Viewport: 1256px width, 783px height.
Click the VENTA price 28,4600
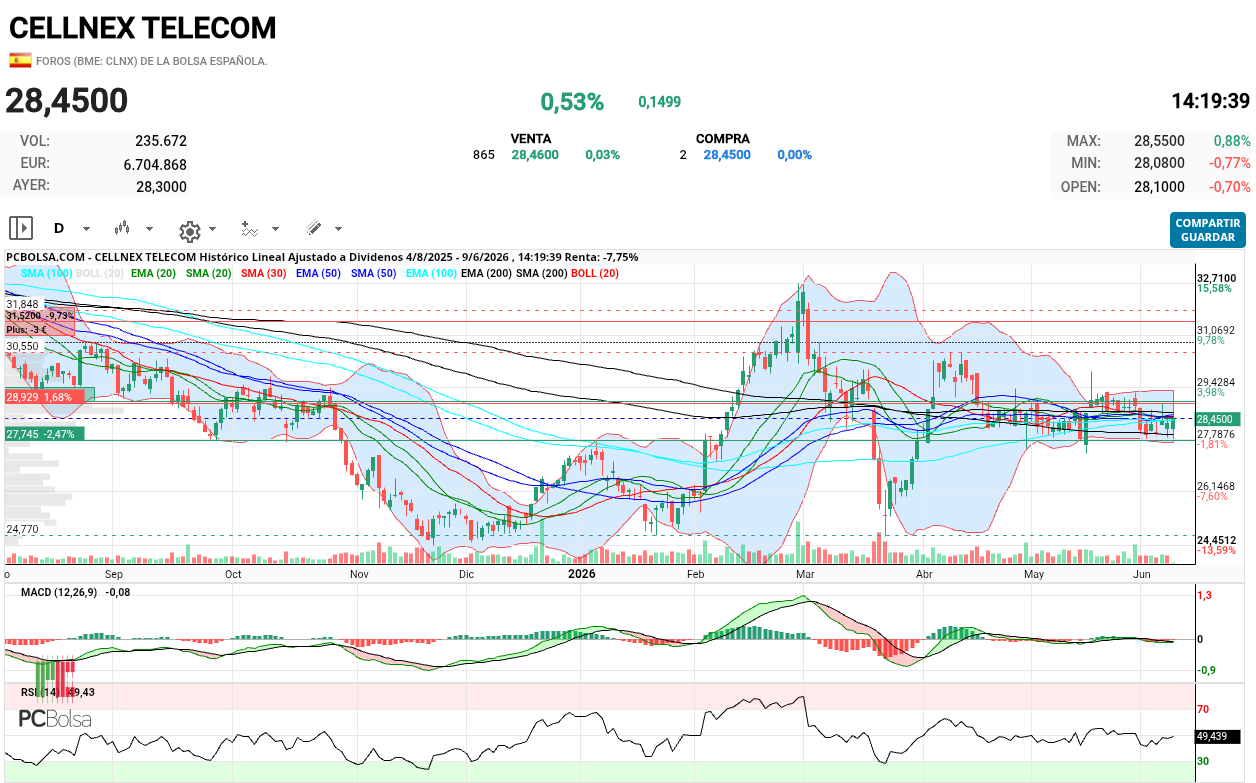point(535,155)
